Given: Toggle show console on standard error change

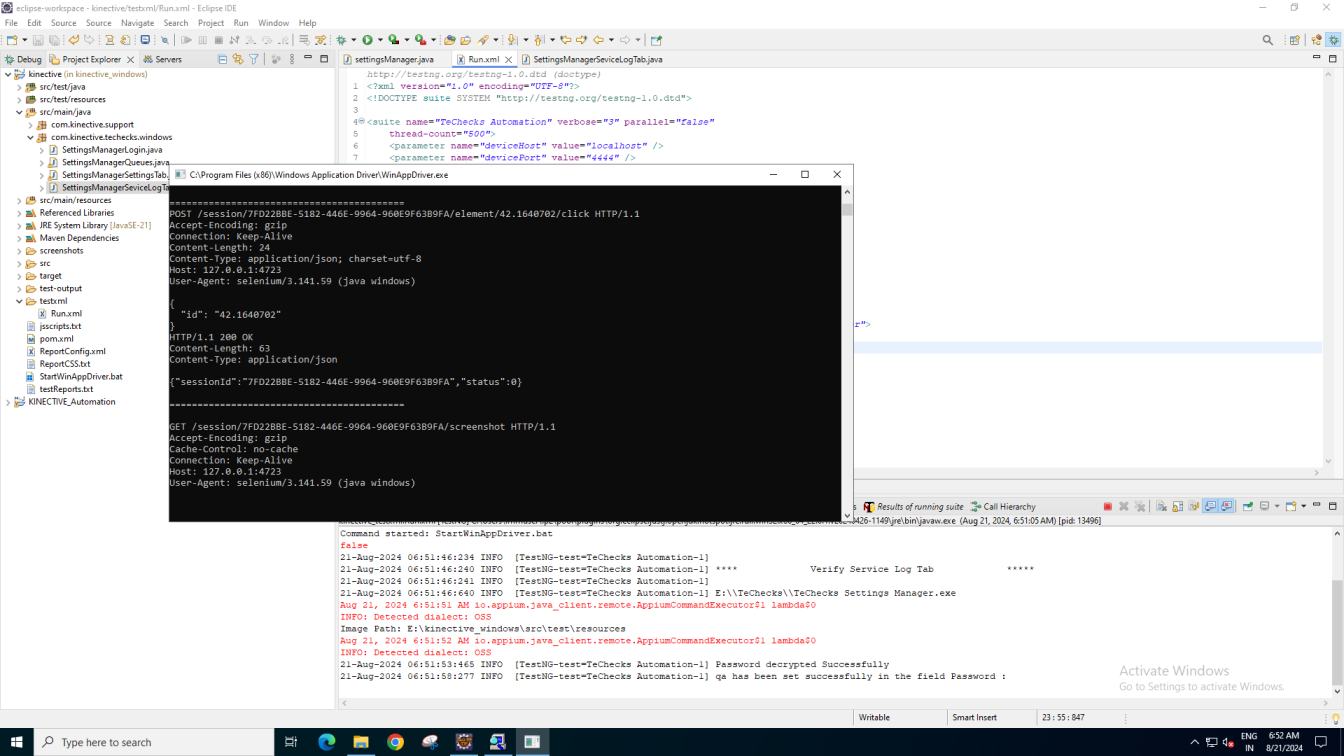Looking at the screenshot, I should (x=1226, y=507).
